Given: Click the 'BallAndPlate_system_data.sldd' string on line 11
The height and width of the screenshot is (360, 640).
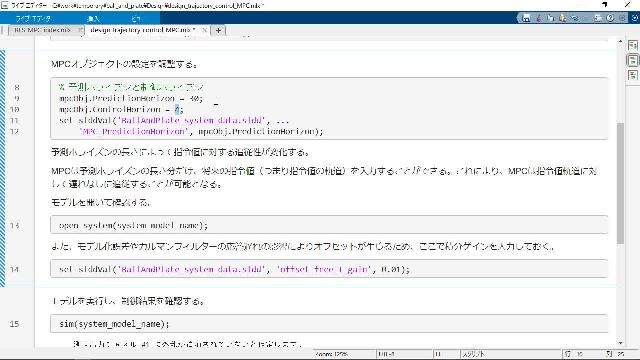Looking at the screenshot, I should pos(191,120).
